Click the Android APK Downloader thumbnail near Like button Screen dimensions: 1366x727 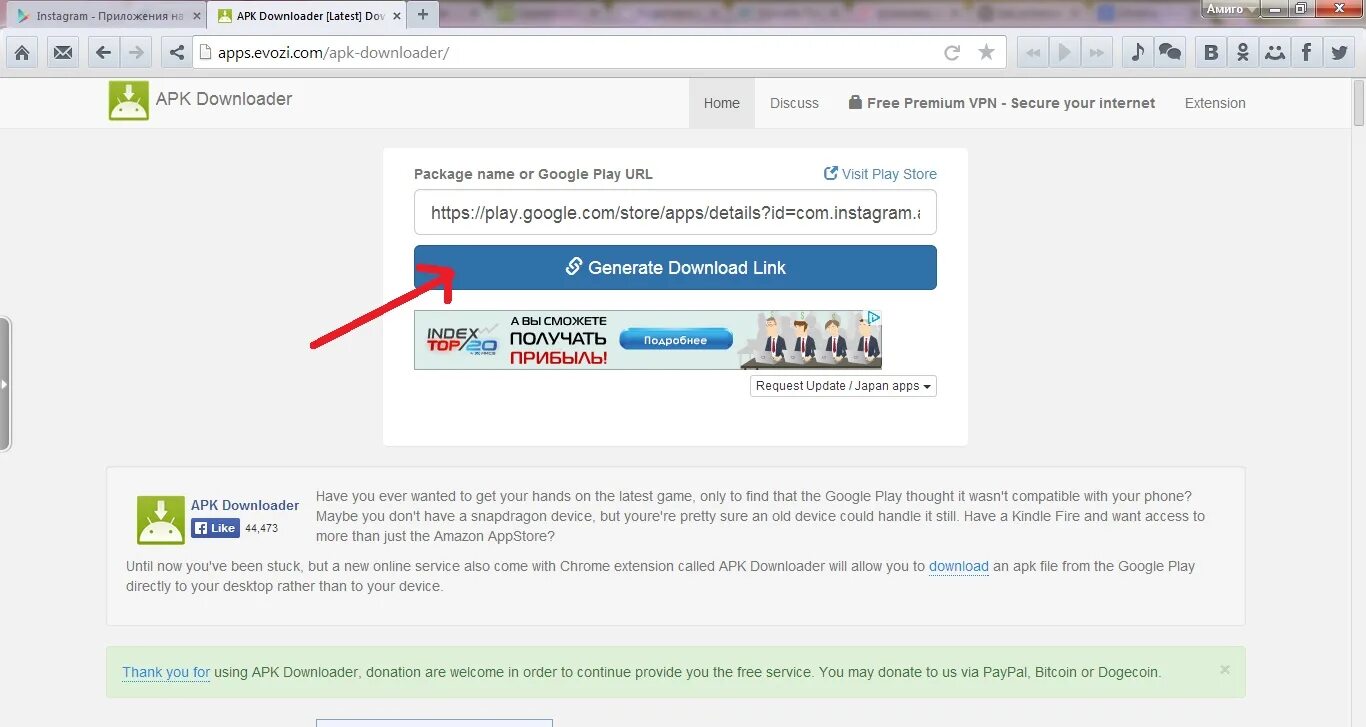(161, 520)
